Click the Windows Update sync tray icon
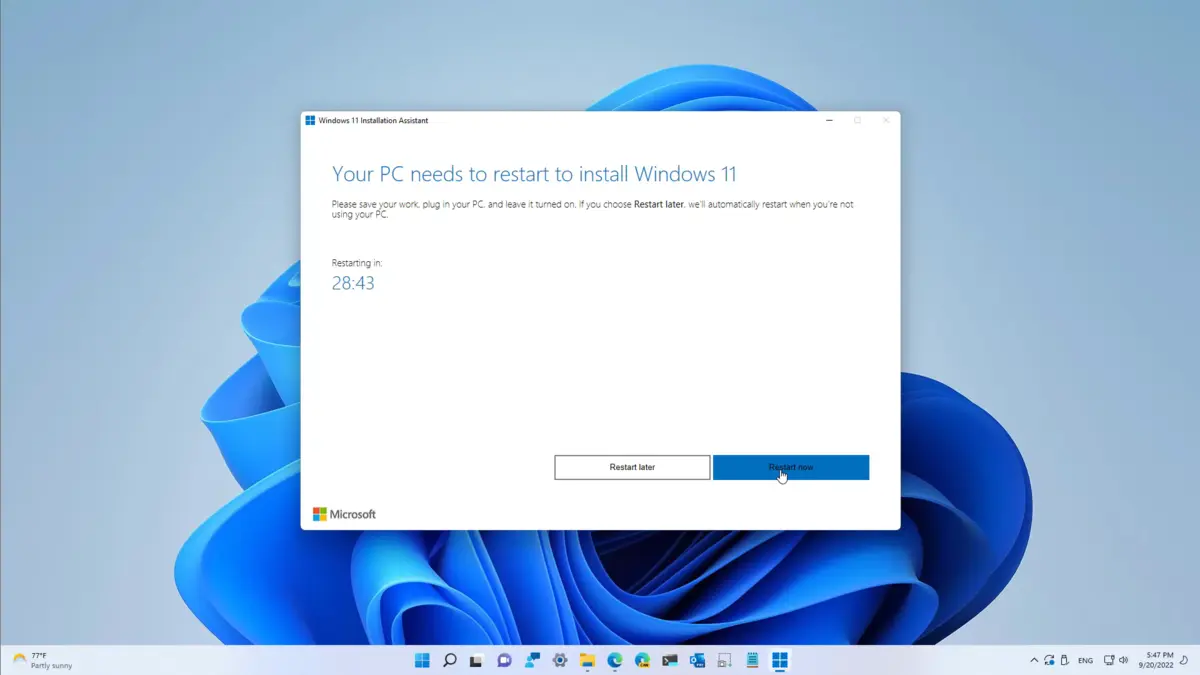This screenshot has width=1200, height=675. pyautogui.click(x=1049, y=660)
